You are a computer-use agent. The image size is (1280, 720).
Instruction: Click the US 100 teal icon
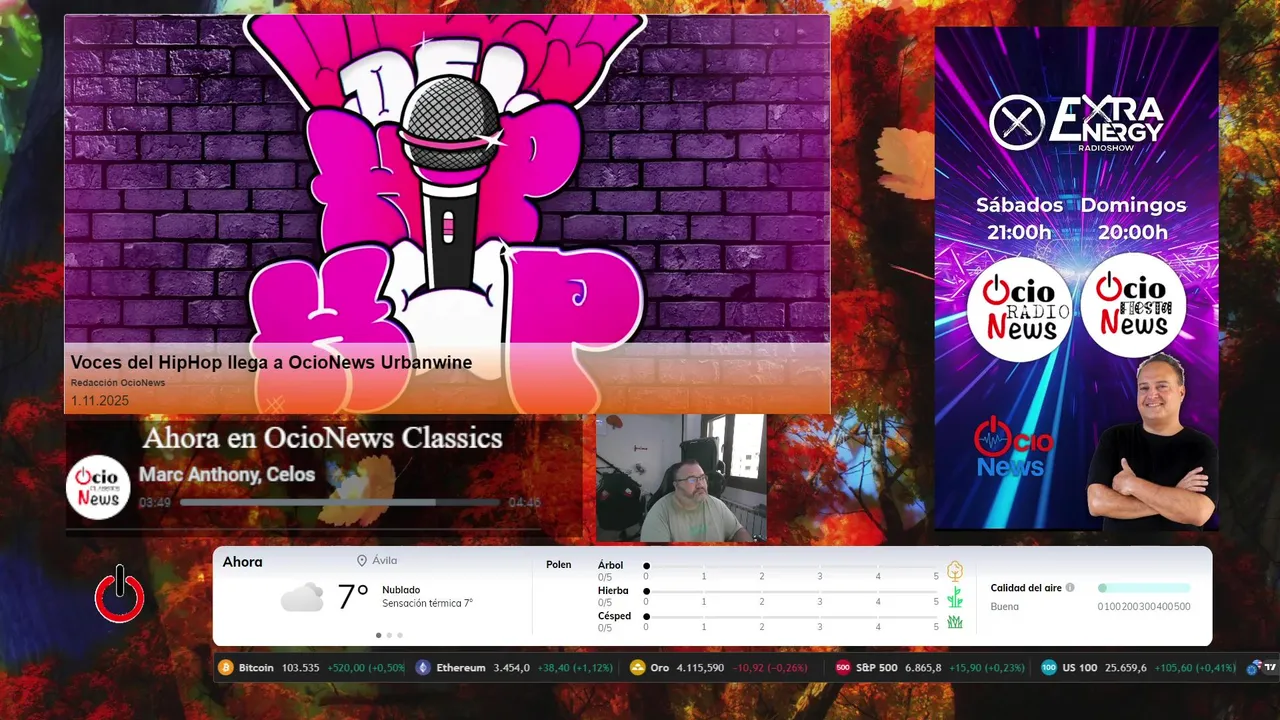(x=1048, y=667)
